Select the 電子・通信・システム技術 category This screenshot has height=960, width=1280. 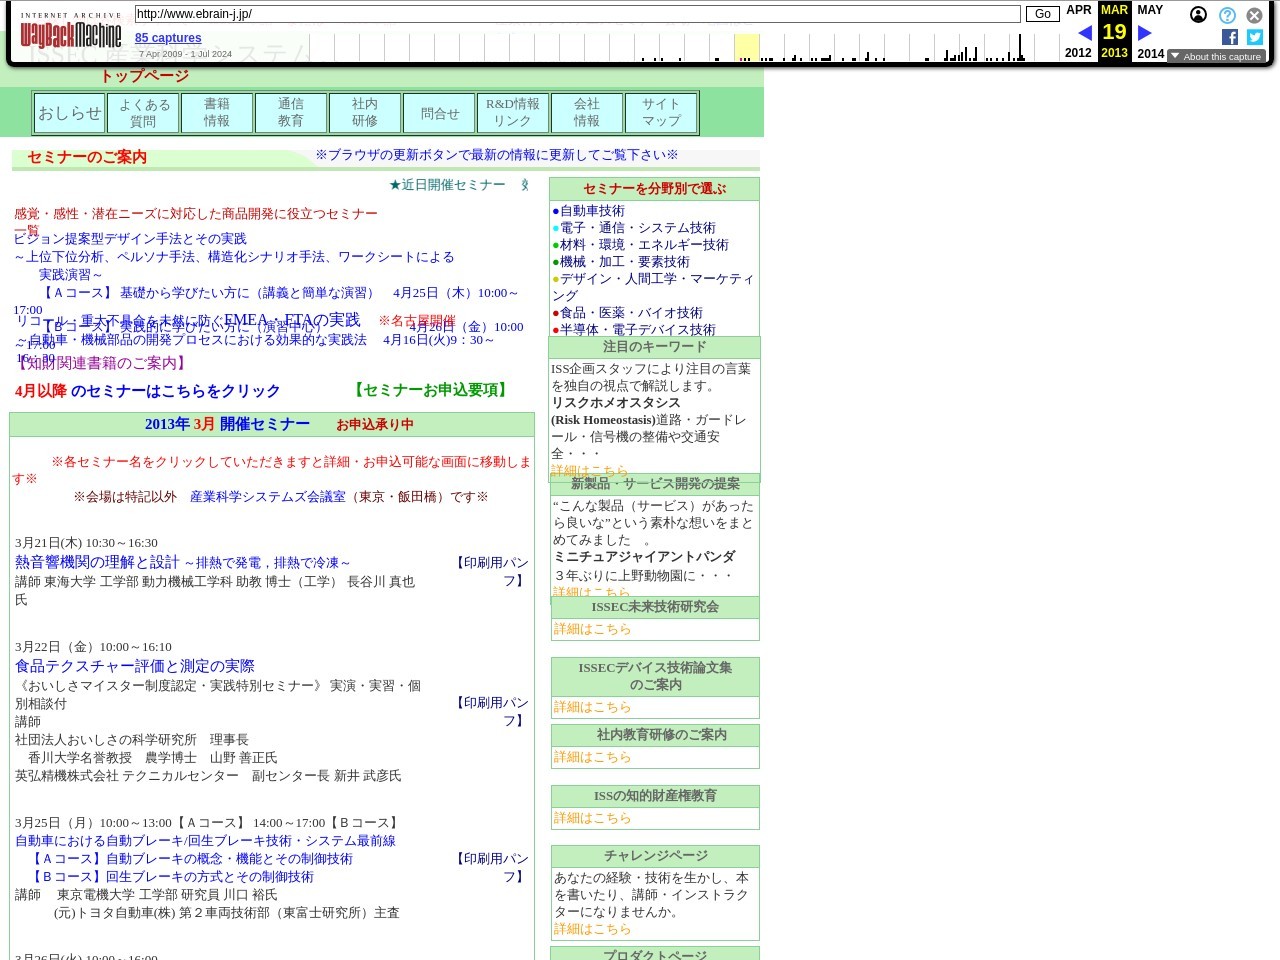(x=638, y=228)
